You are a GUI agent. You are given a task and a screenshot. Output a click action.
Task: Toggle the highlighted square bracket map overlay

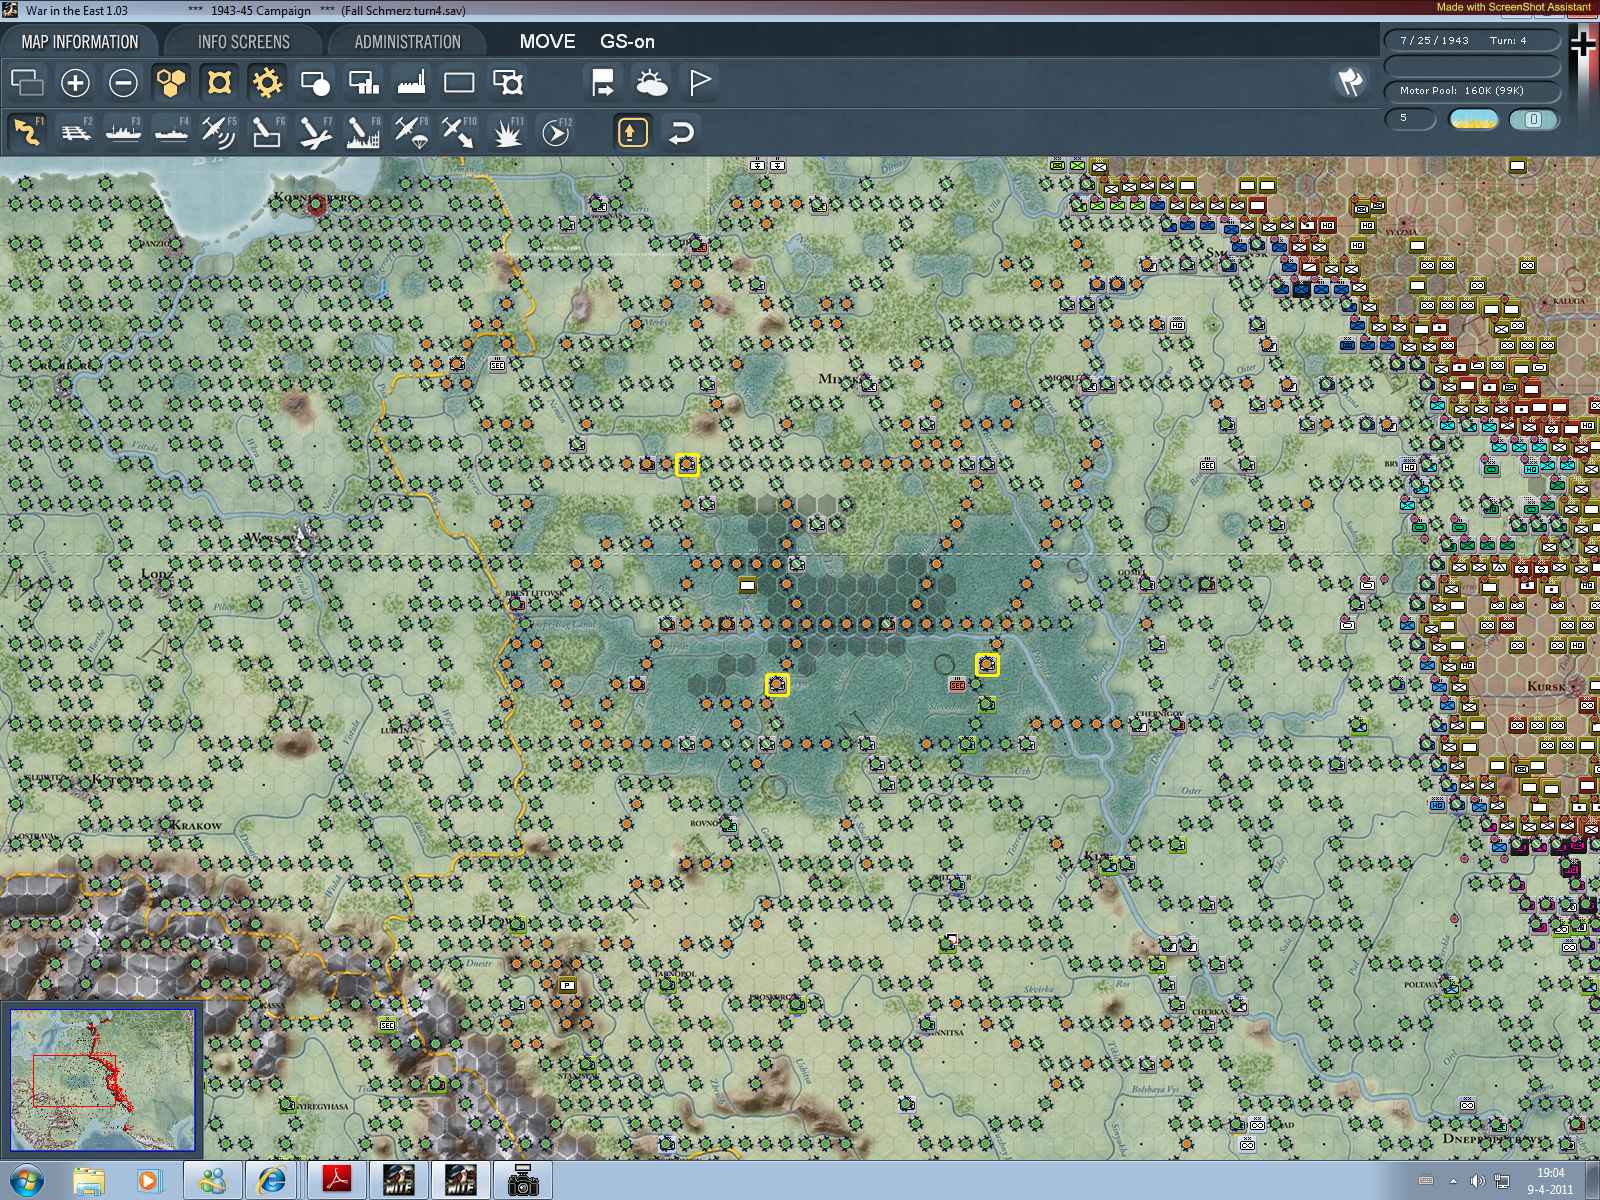tap(219, 82)
